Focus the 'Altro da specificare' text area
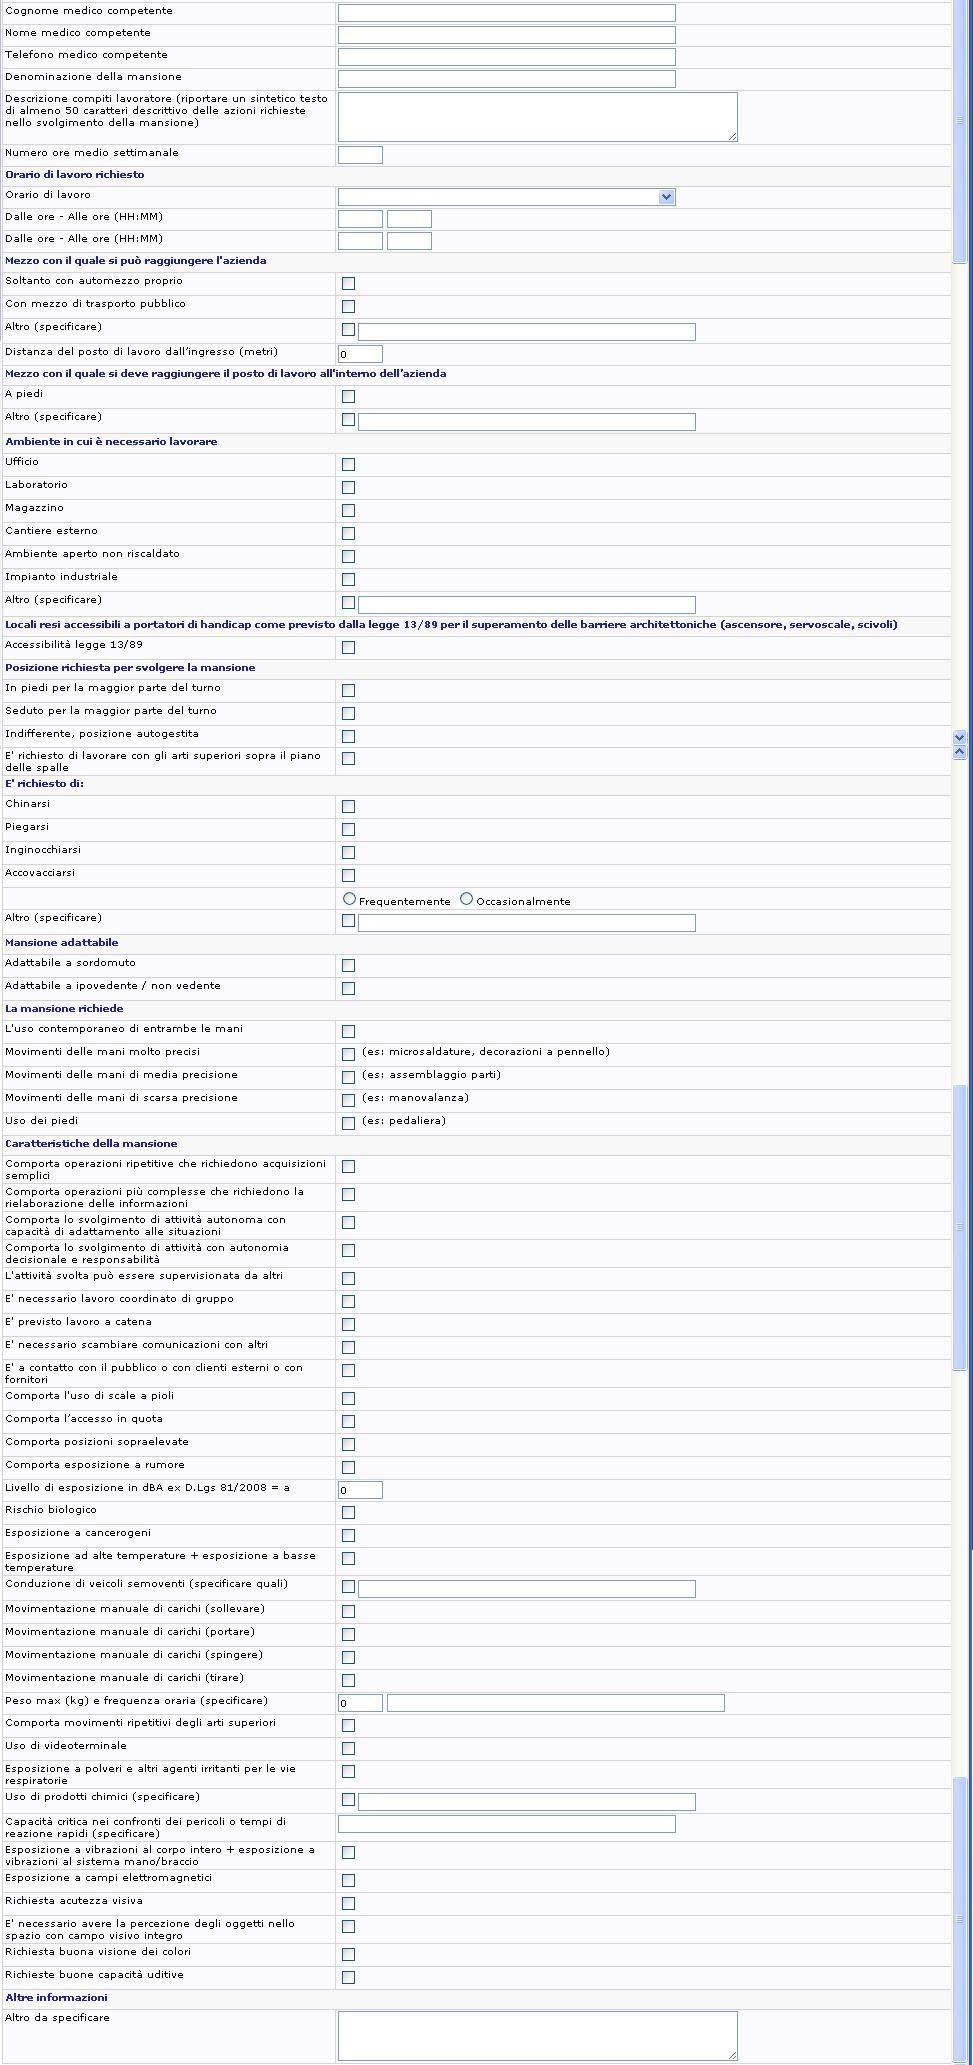 tap(537, 2035)
